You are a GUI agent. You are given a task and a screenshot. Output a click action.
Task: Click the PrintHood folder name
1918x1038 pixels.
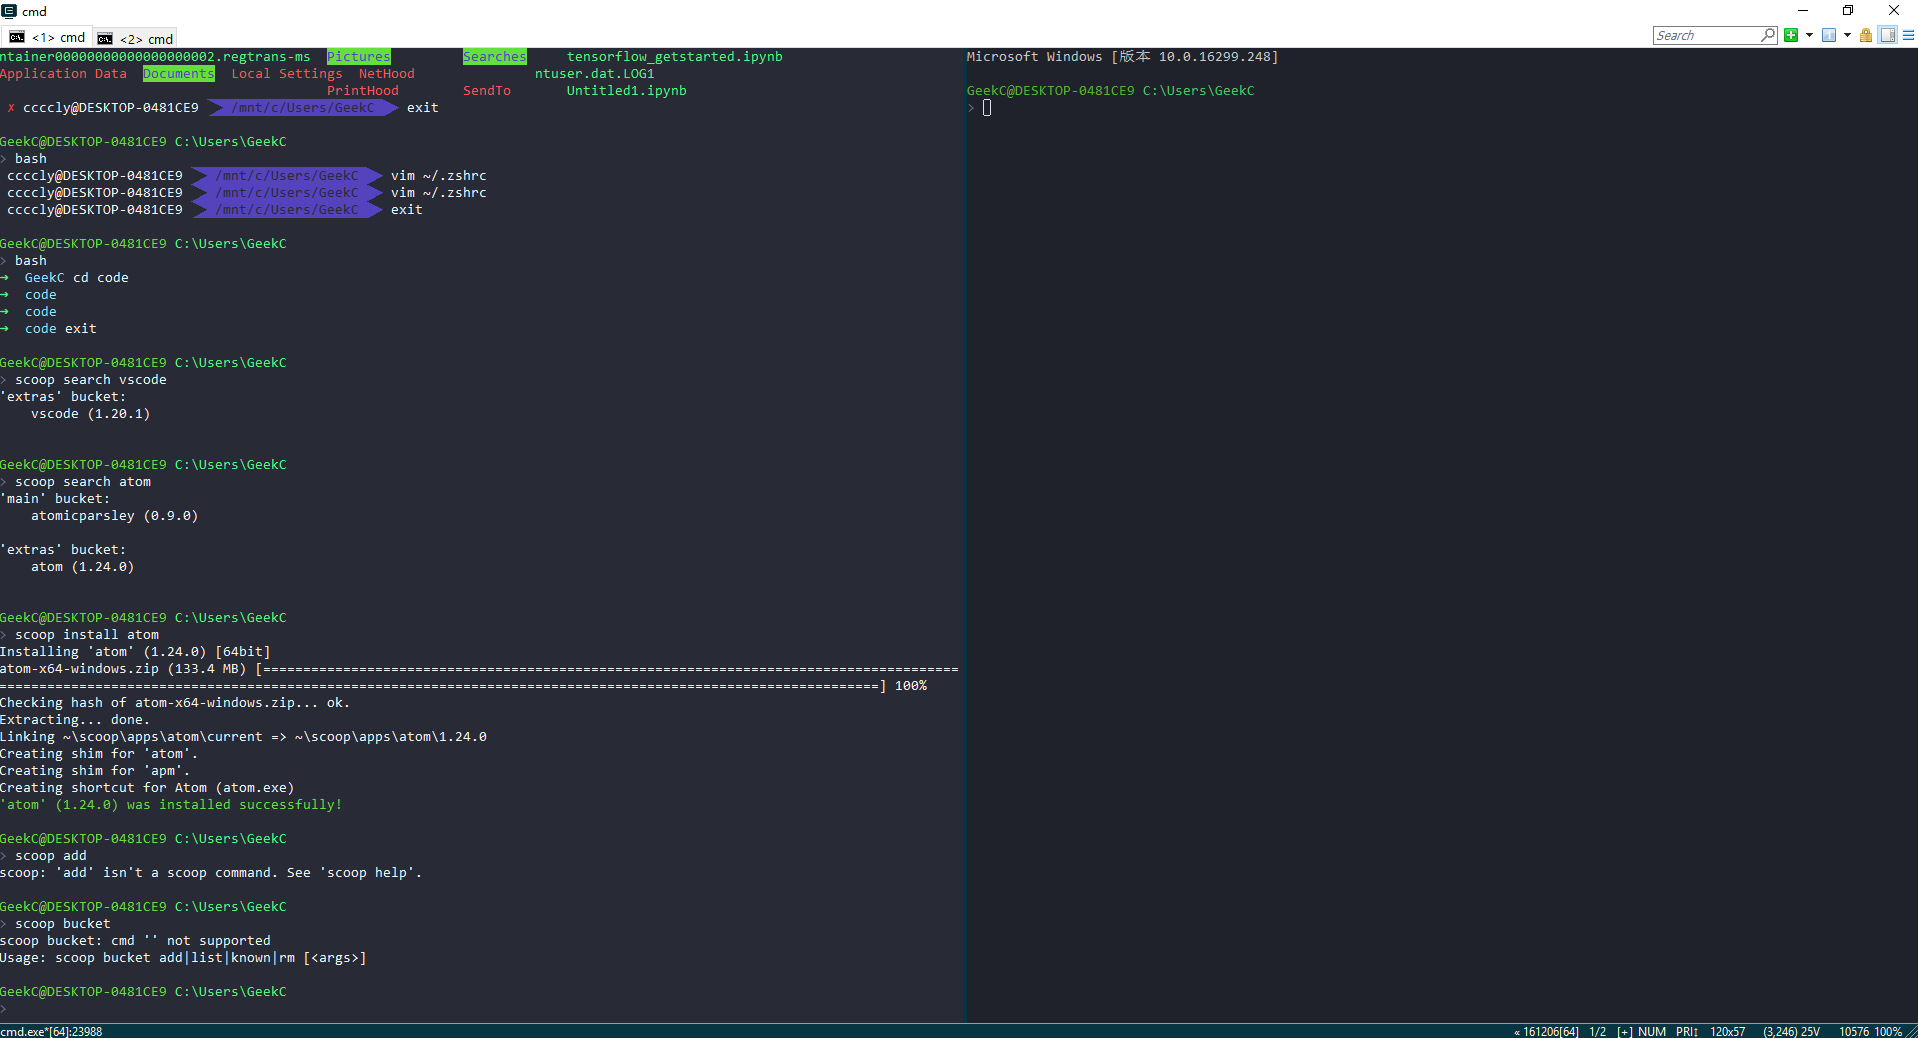click(x=363, y=91)
